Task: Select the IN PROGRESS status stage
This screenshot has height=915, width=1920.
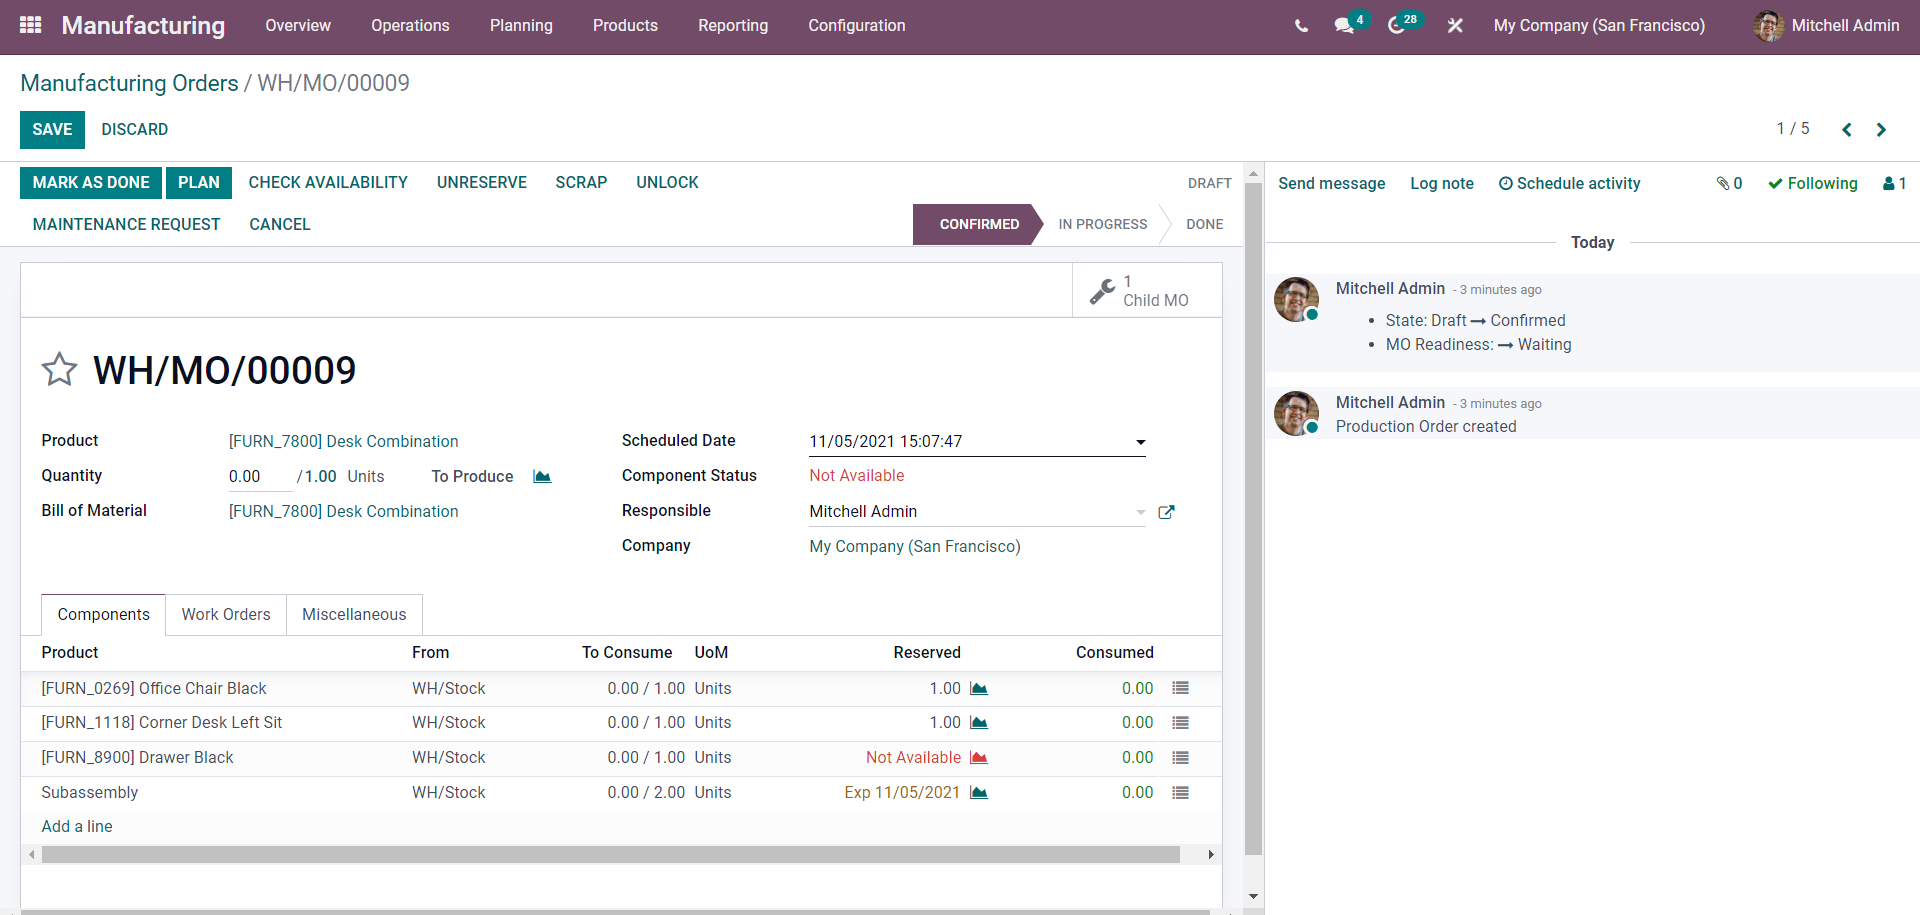Action: tap(1103, 225)
